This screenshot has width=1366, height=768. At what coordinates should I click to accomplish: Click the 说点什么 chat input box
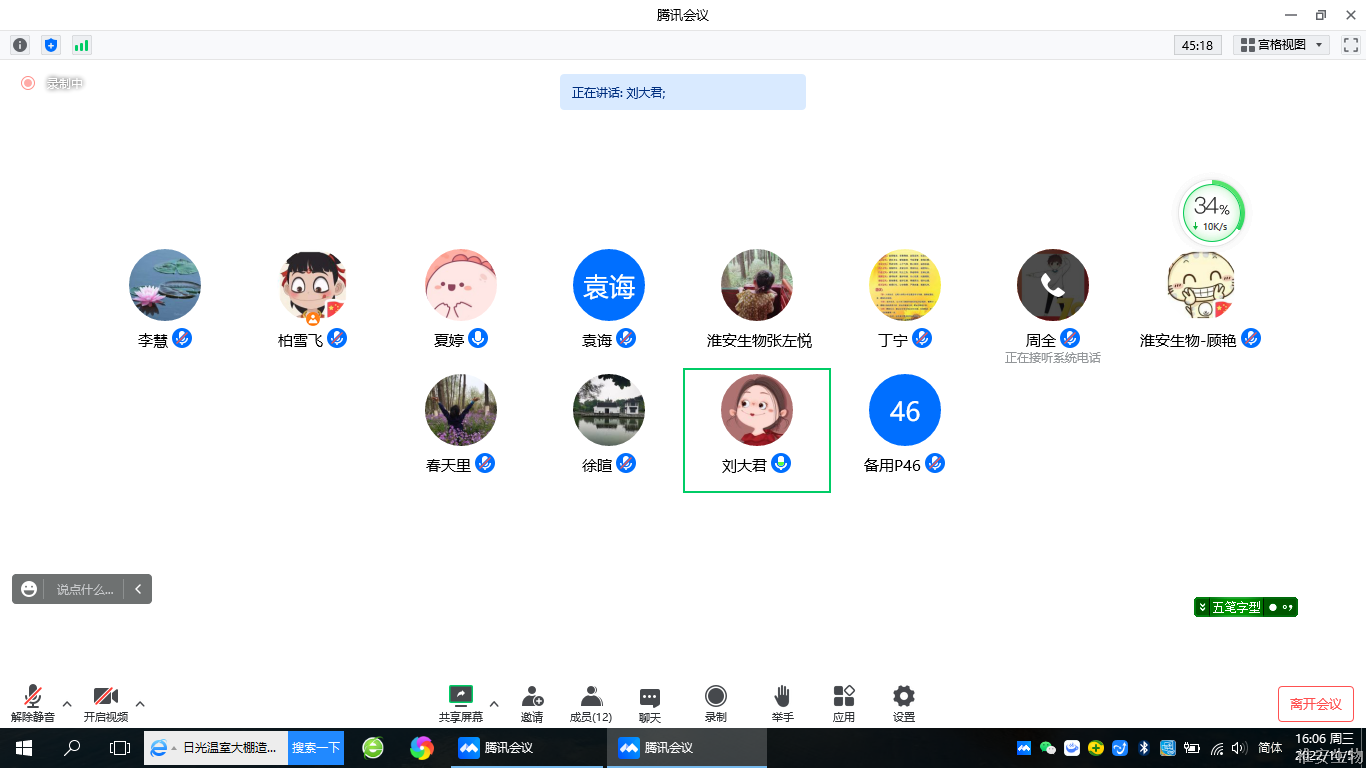(x=84, y=589)
